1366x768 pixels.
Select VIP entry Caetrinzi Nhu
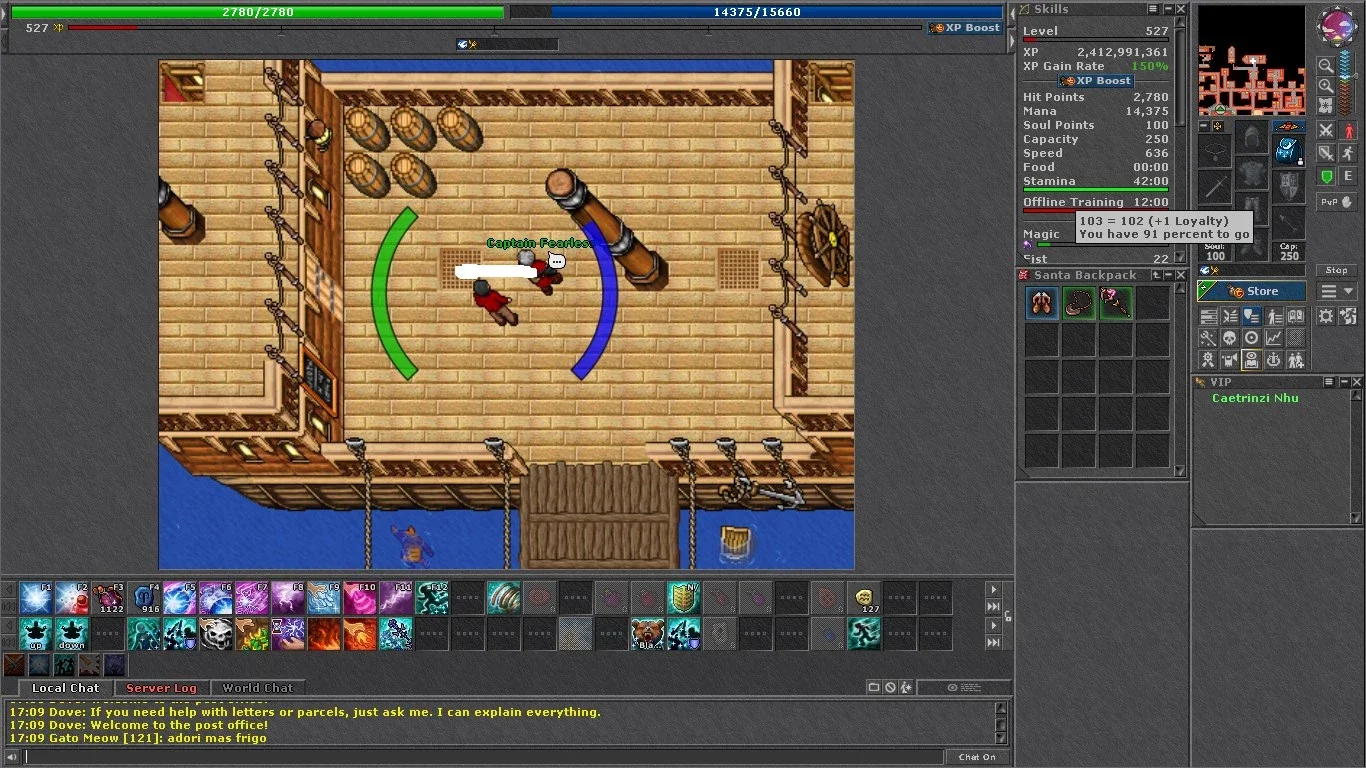tap(1255, 398)
